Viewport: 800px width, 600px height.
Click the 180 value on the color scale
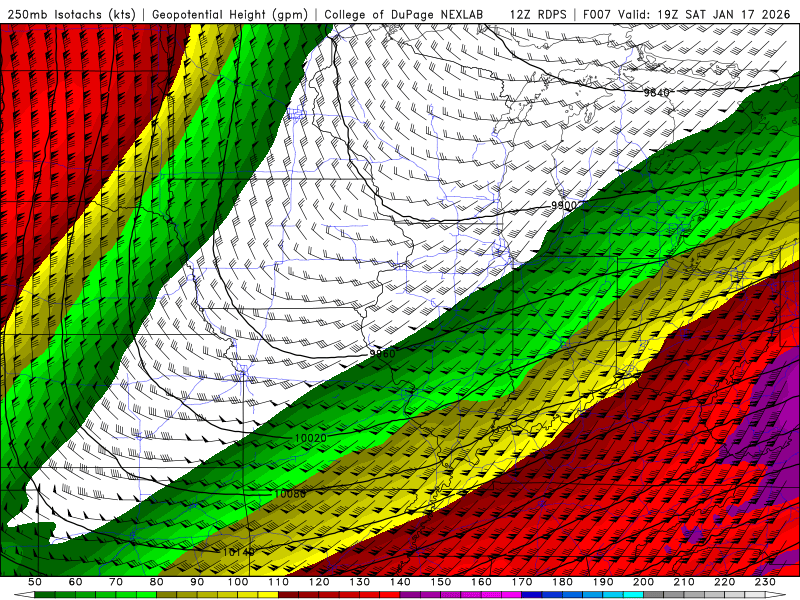click(x=562, y=582)
